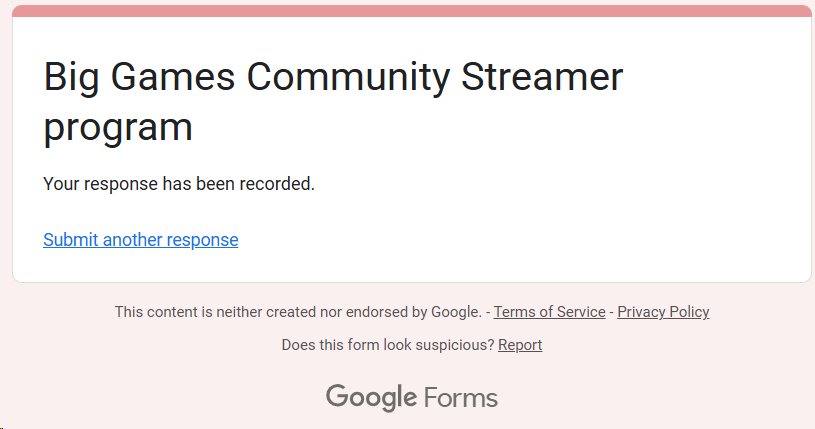Click Does this form look suspicious text
Image resolution: width=815 pixels, height=429 pixels.
(388, 345)
